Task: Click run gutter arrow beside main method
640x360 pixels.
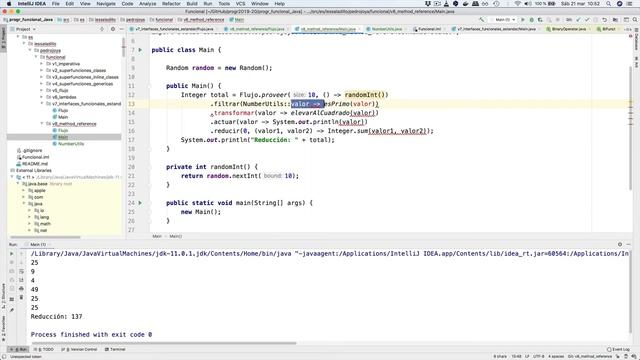Action: [140, 203]
